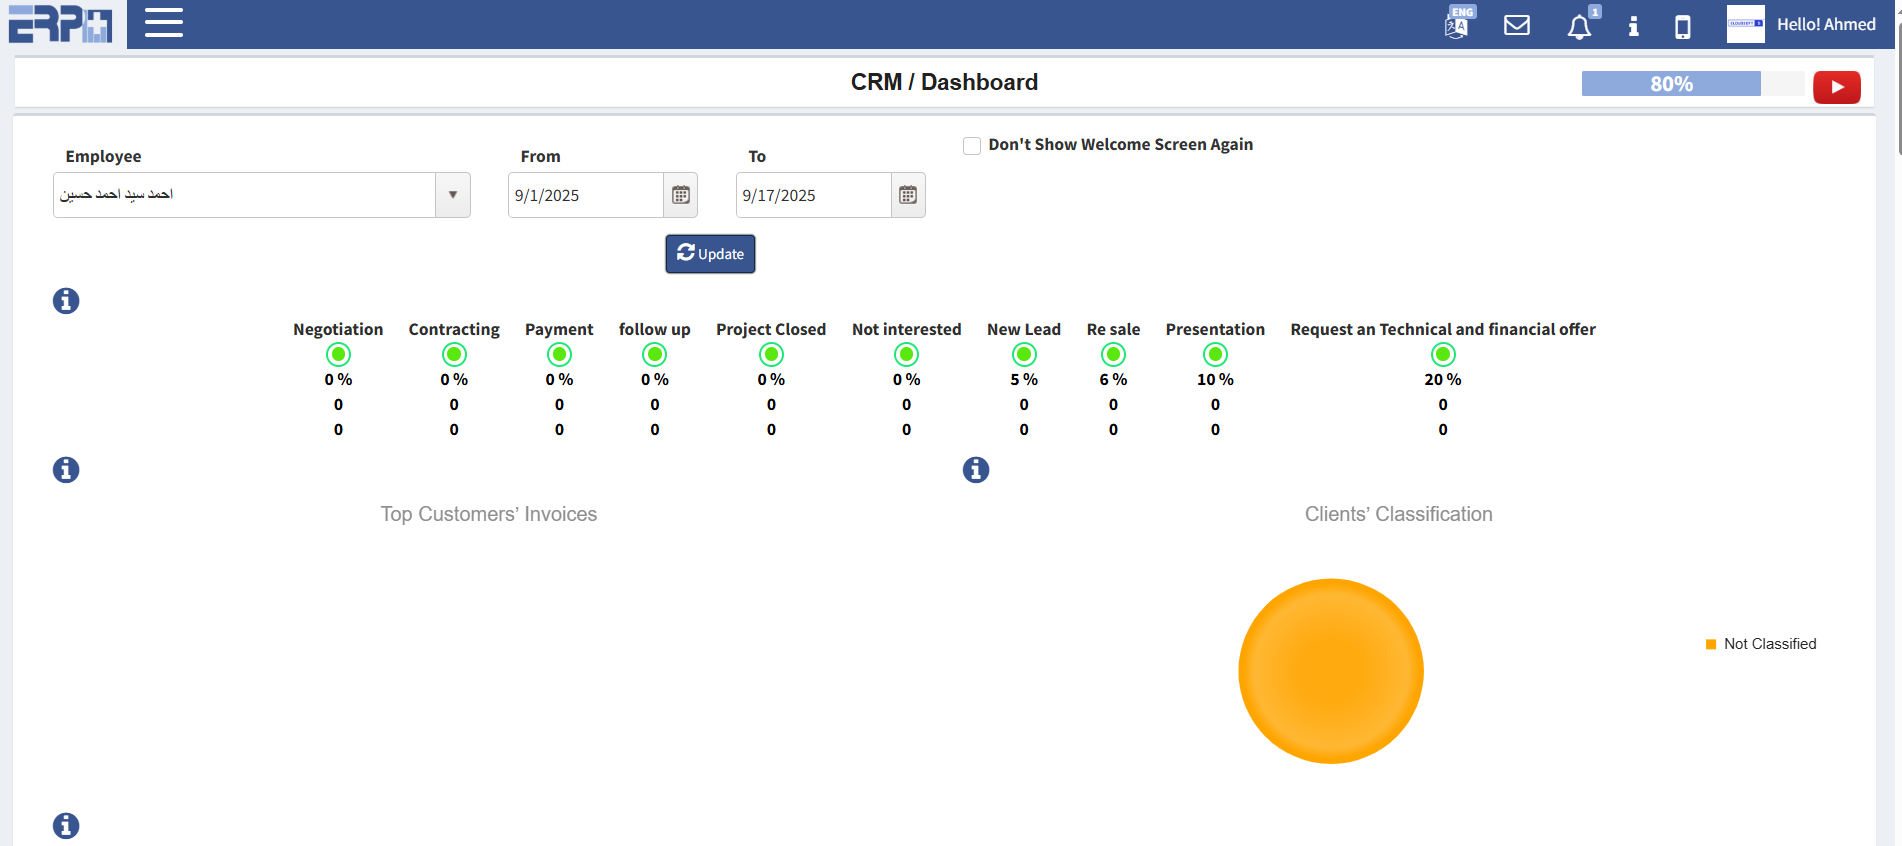Open the notifications bell icon
1902x846 pixels.
(1579, 26)
